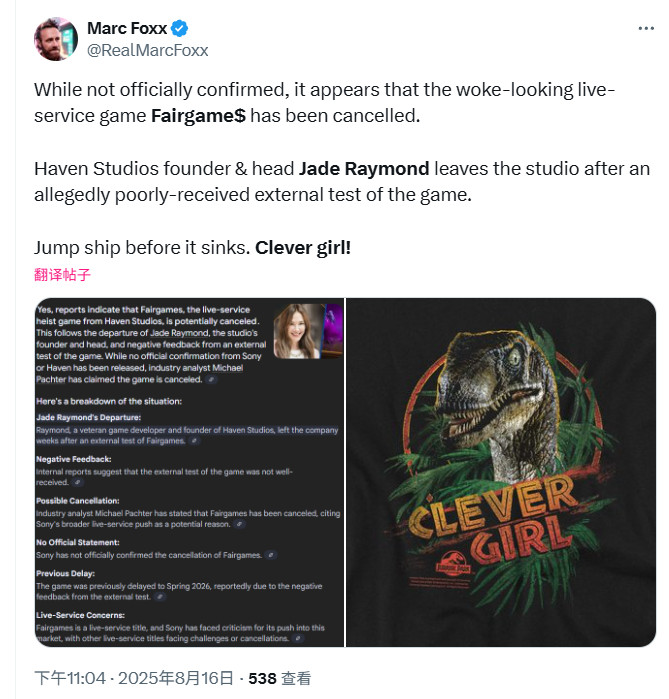669x699 pixels.
Task: Open the Clever Girl raptor image
Action: (x=501, y=471)
